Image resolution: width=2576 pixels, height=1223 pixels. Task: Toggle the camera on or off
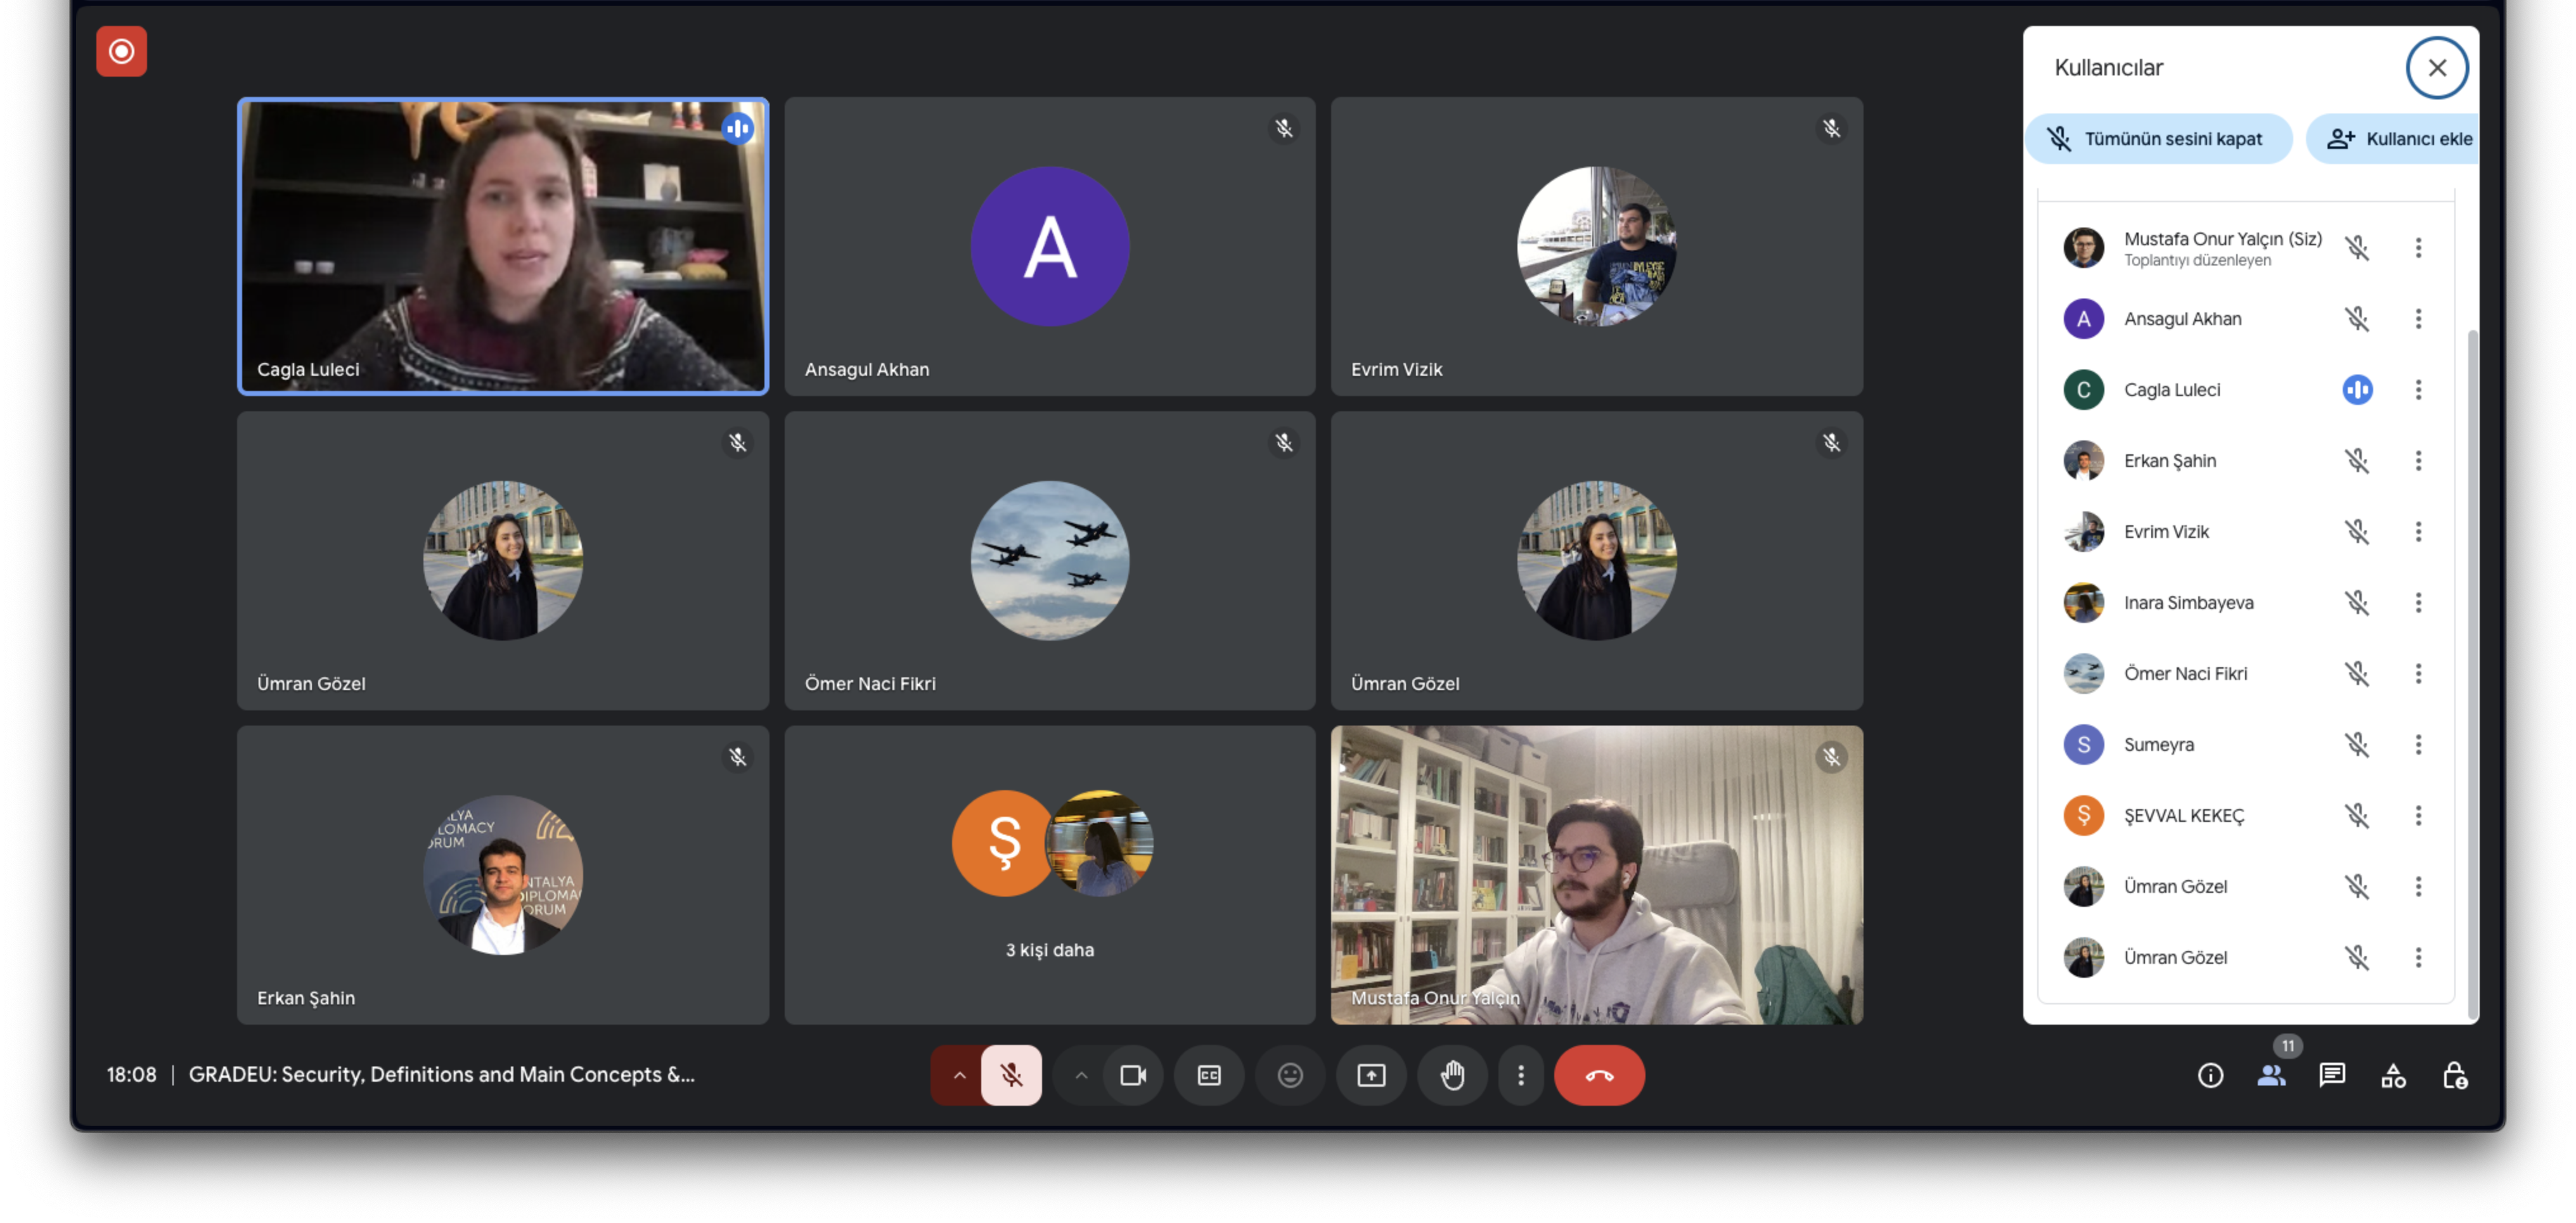1133,1075
